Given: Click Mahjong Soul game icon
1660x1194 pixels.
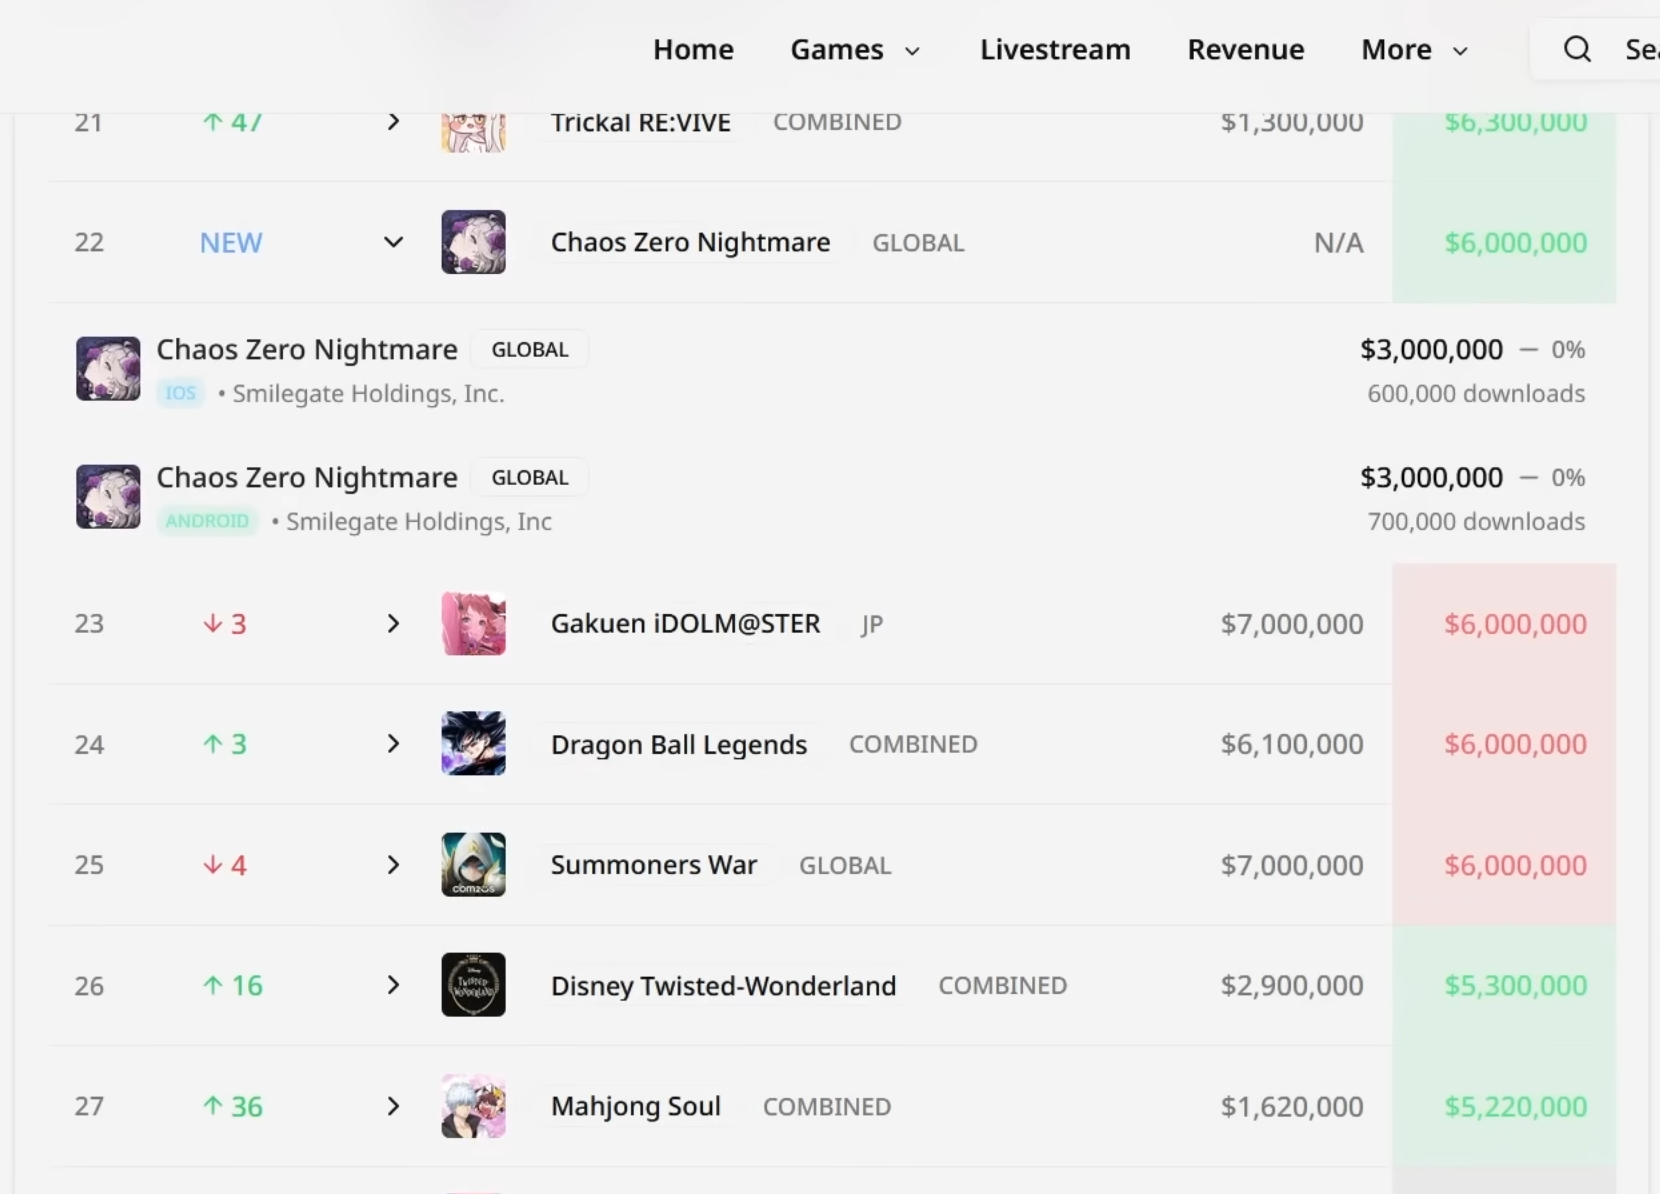Looking at the screenshot, I should point(473,1106).
